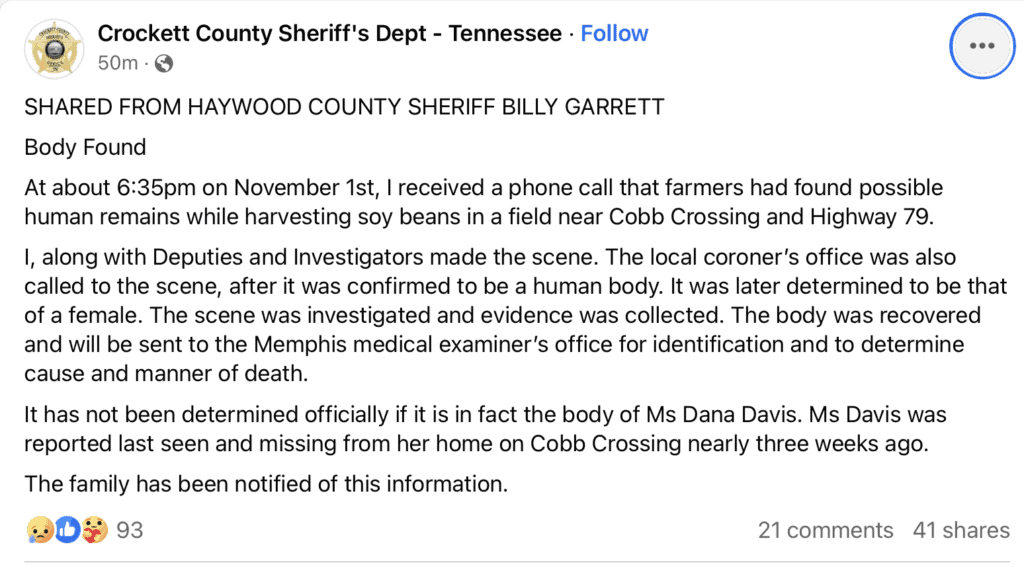The height and width of the screenshot is (569, 1024).
Task: Click the sheriff badge profile picture
Action: point(54,49)
